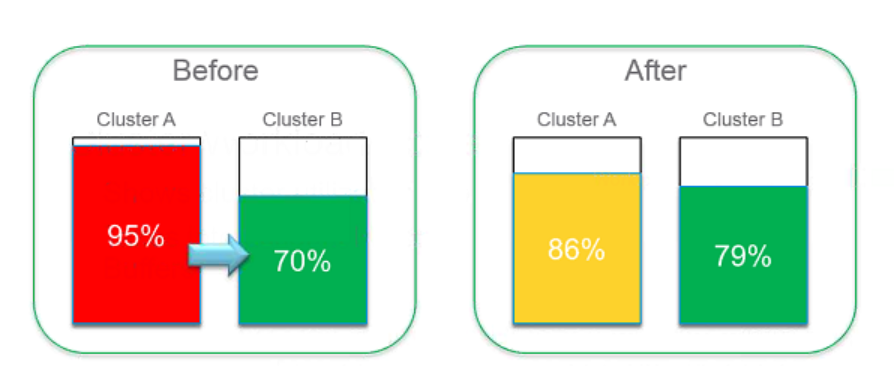
Task: Click the Cluster B label under Before
Action: point(303,120)
